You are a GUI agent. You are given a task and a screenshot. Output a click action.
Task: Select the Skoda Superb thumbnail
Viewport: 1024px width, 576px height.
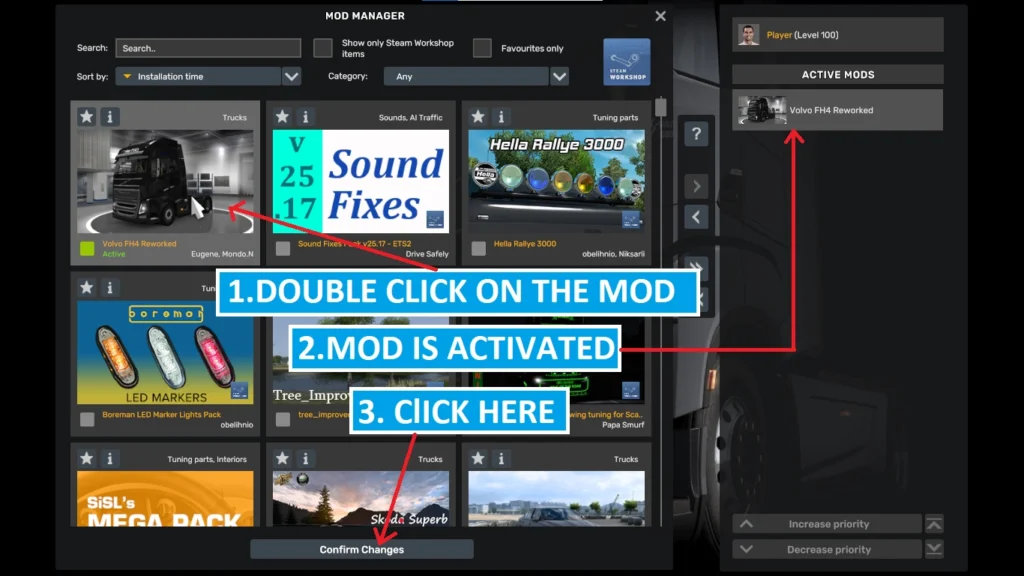[x=360, y=498]
